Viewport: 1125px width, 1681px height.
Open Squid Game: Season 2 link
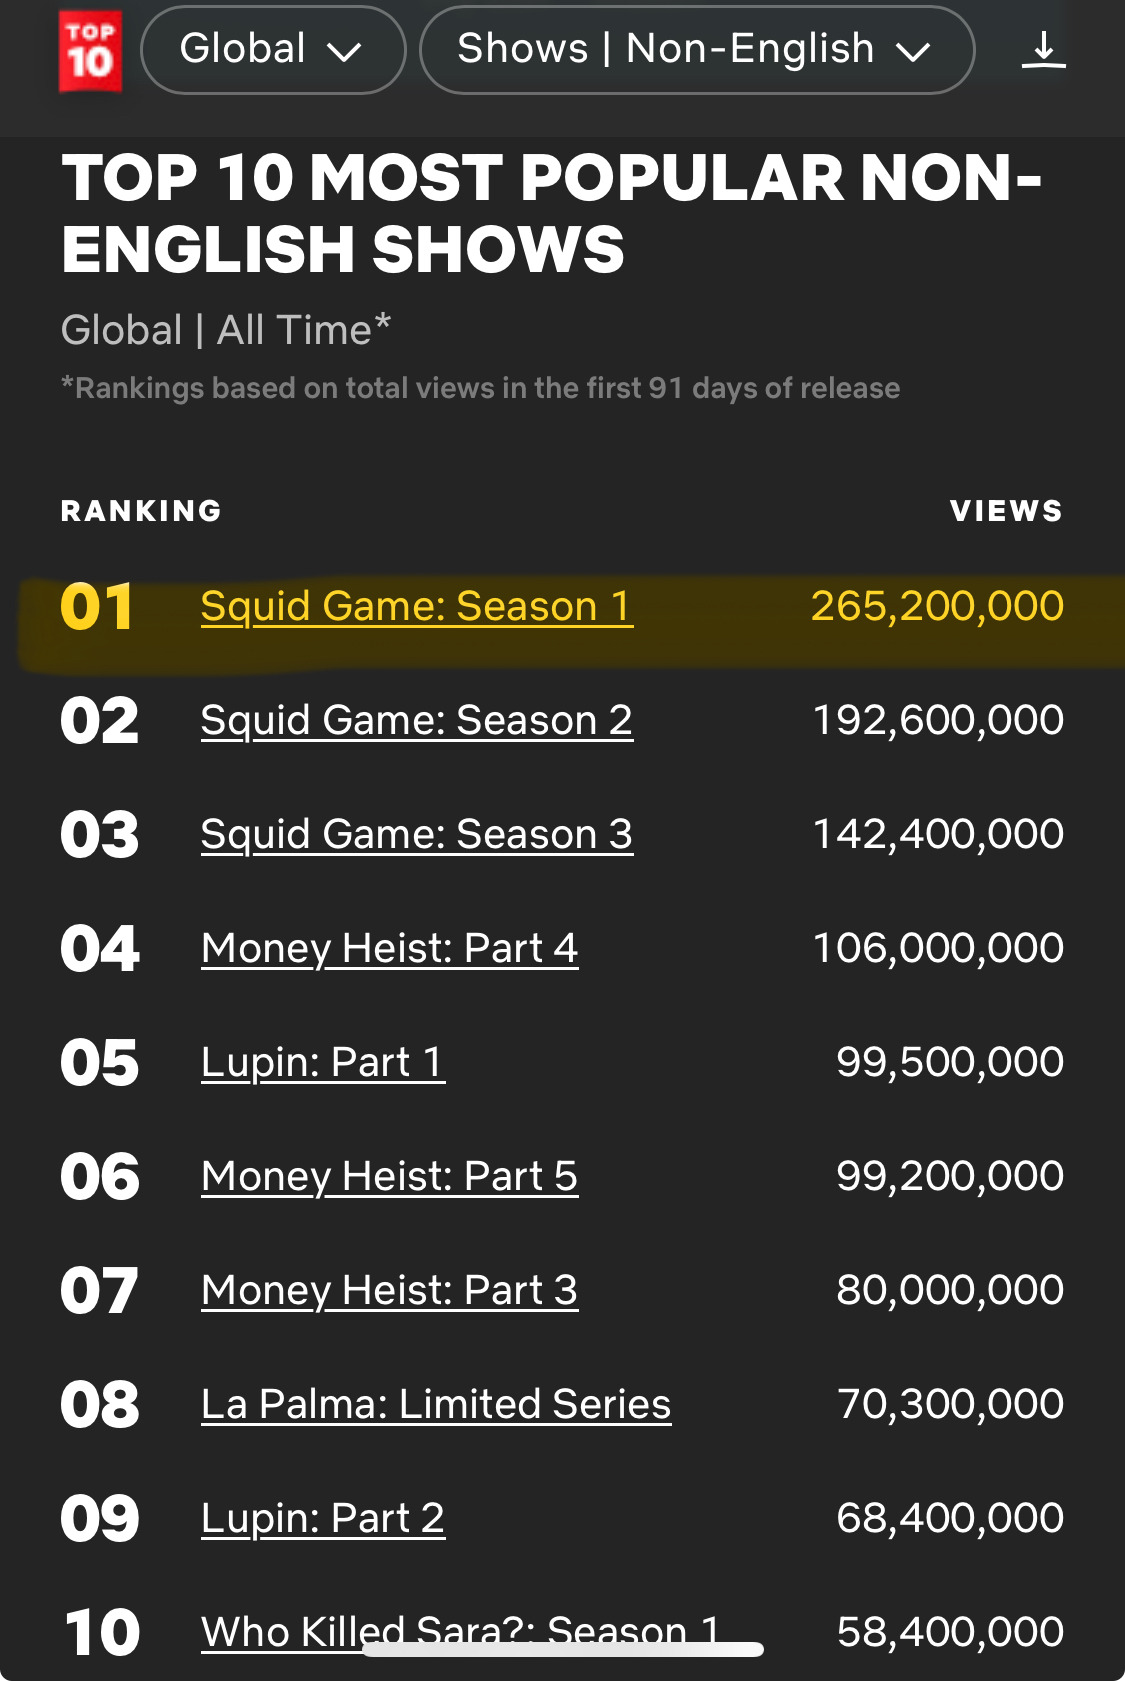(416, 721)
